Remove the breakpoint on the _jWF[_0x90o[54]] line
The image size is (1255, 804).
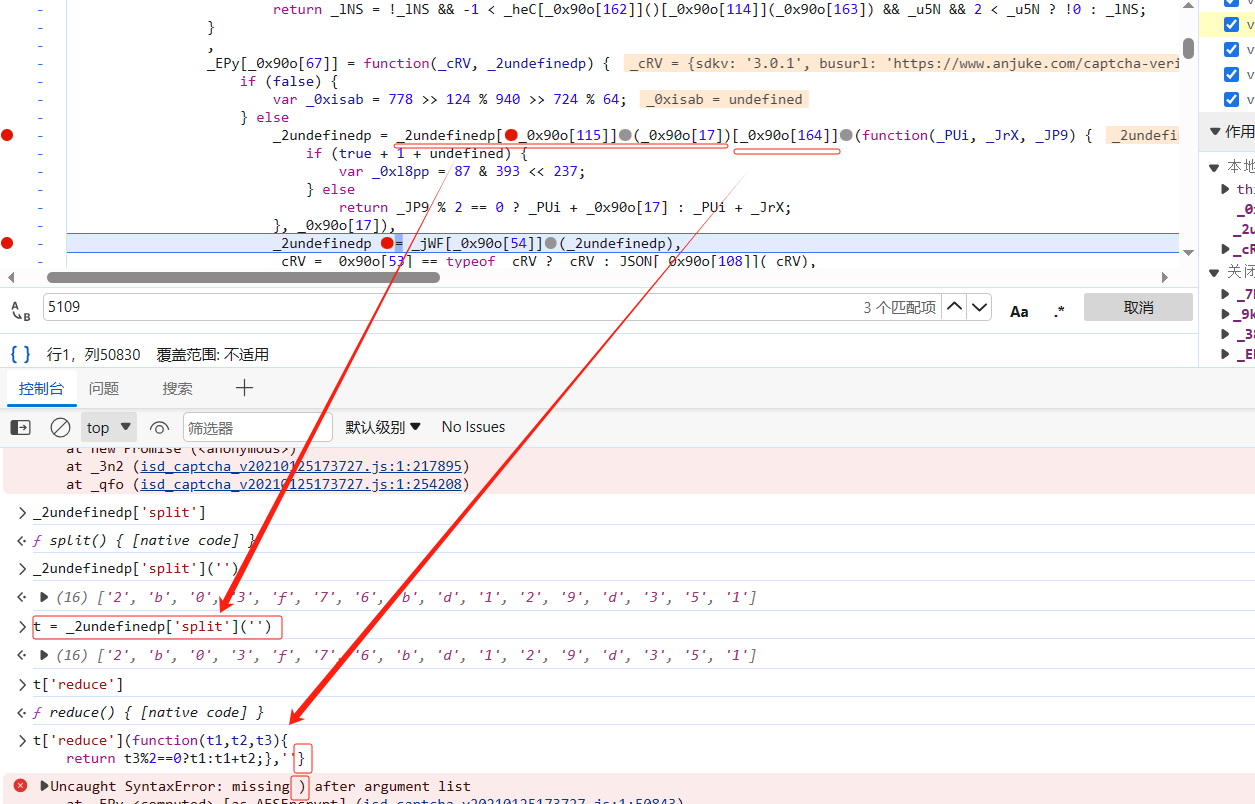tap(8, 243)
